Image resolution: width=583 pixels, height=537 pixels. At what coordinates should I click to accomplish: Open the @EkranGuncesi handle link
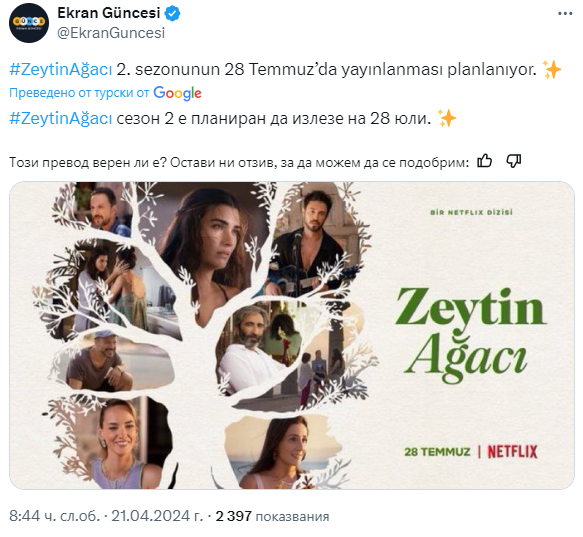(x=111, y=33)
